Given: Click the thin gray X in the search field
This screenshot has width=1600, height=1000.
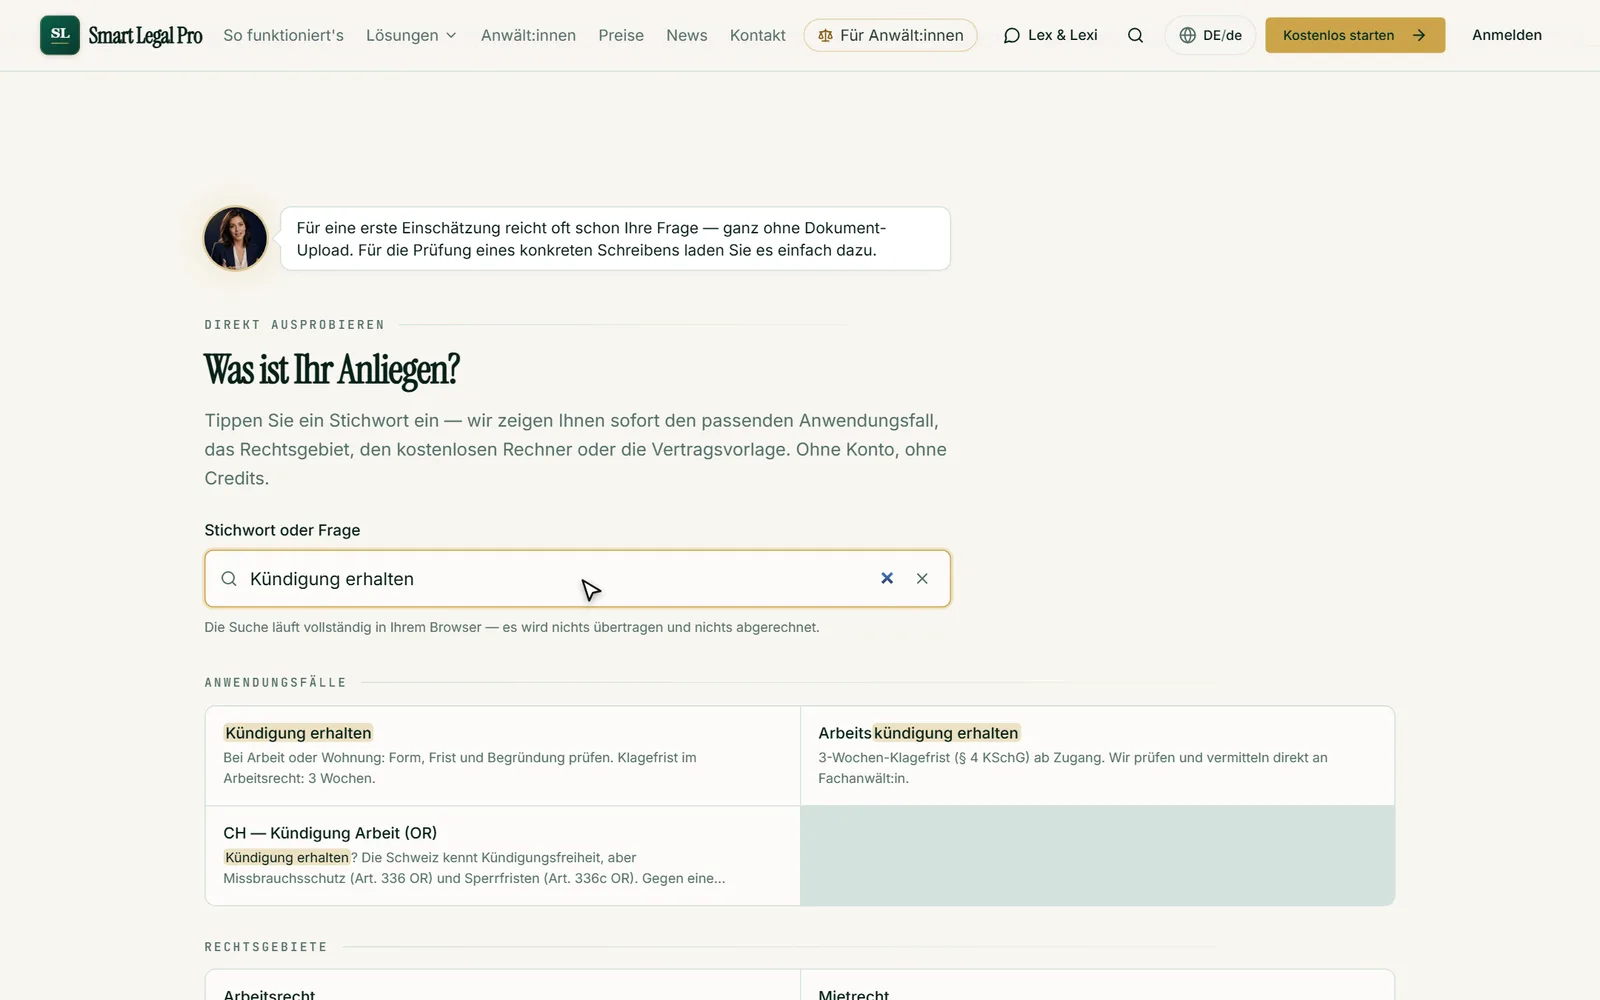Looking at the screenshot, I should click(x=922, y=578).
